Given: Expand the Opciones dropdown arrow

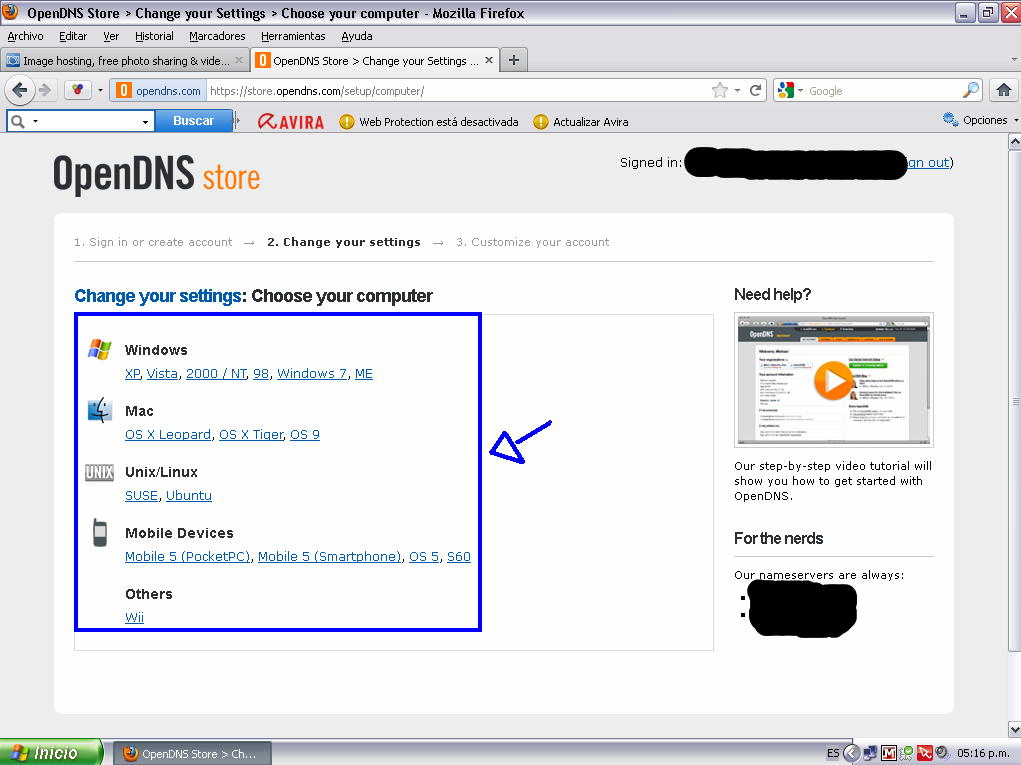Looking at the screenshot, I should [x=1016, y=120].
